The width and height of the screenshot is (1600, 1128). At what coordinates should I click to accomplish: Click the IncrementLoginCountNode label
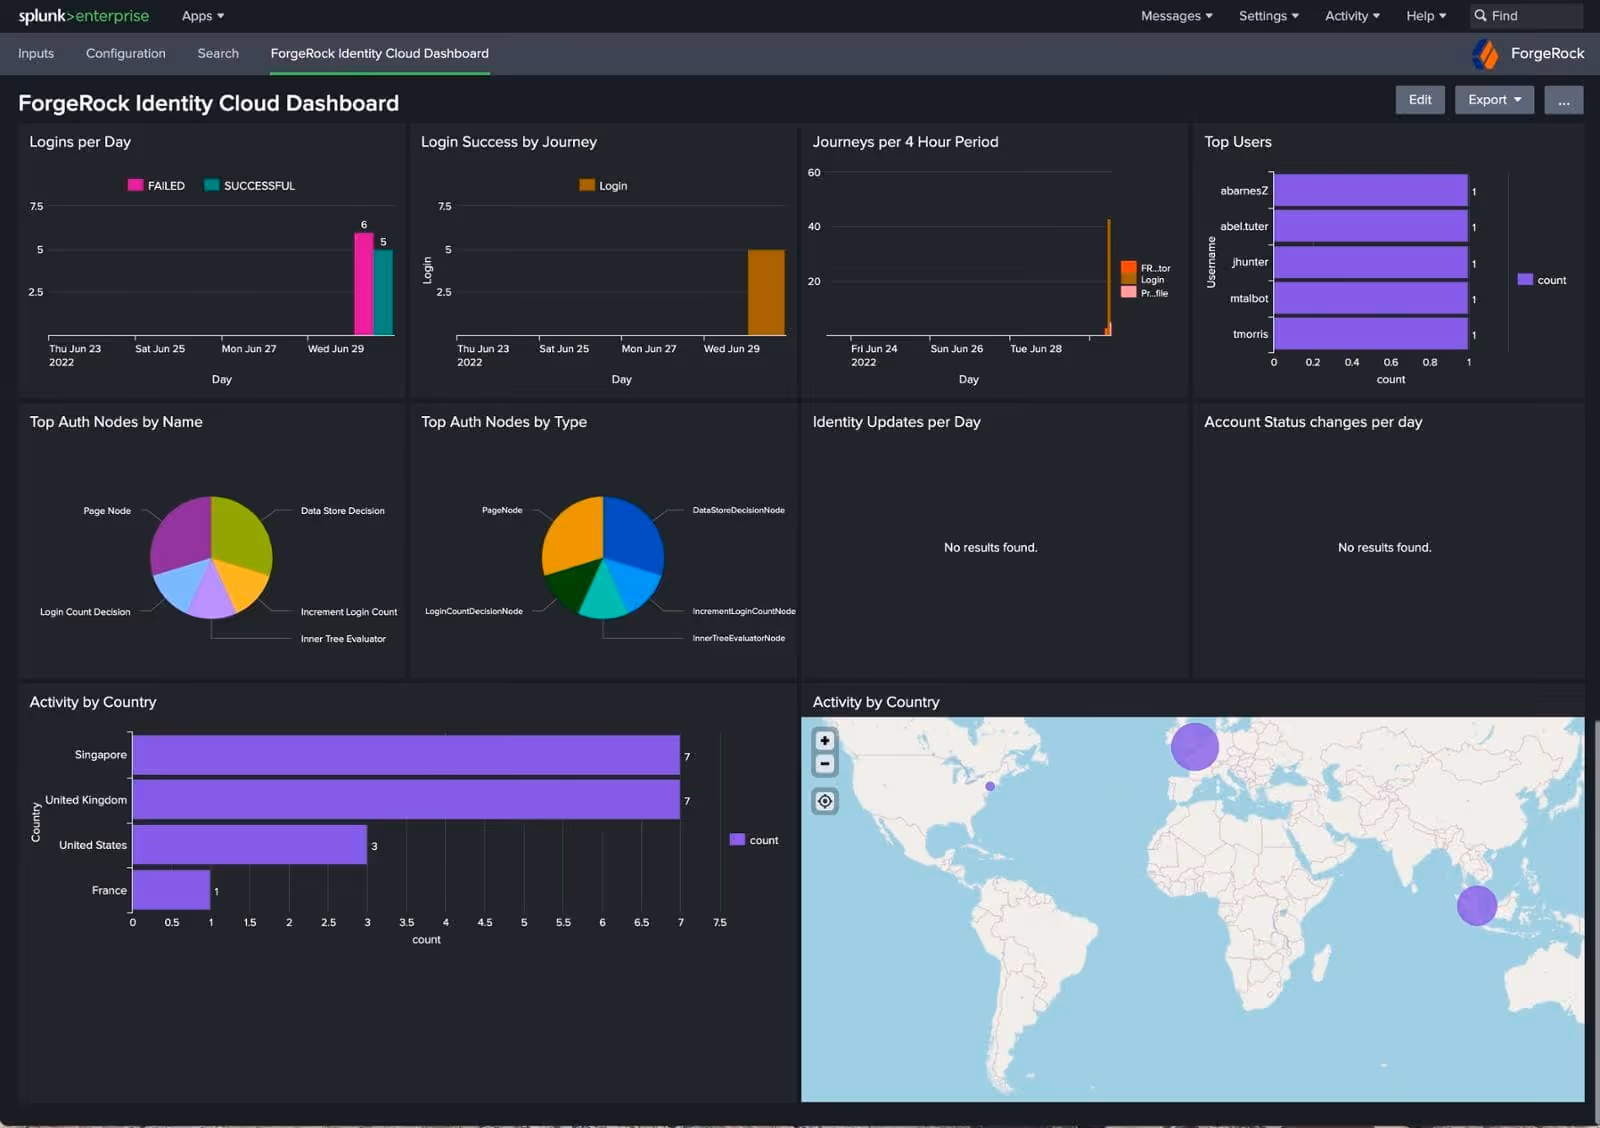[744, 611]
